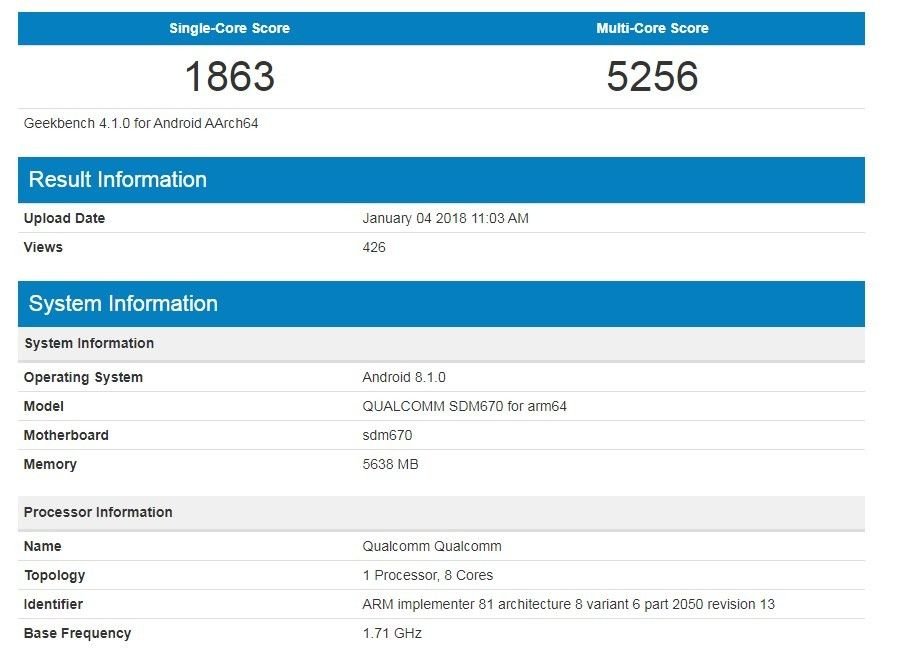Click the Single-Core Score header
Screen dimensions: 906x663
(x=229, y=28)
